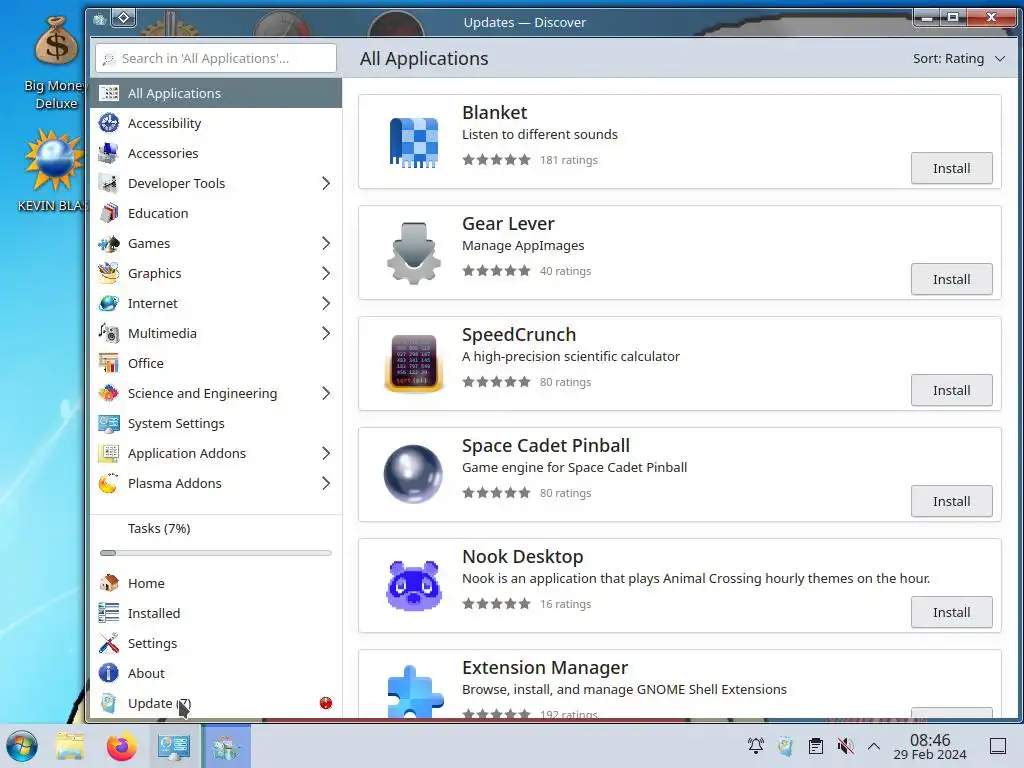The image size is (1024, 768).
Task: Expand the Internet category chevron
Action: coord(326,303)
